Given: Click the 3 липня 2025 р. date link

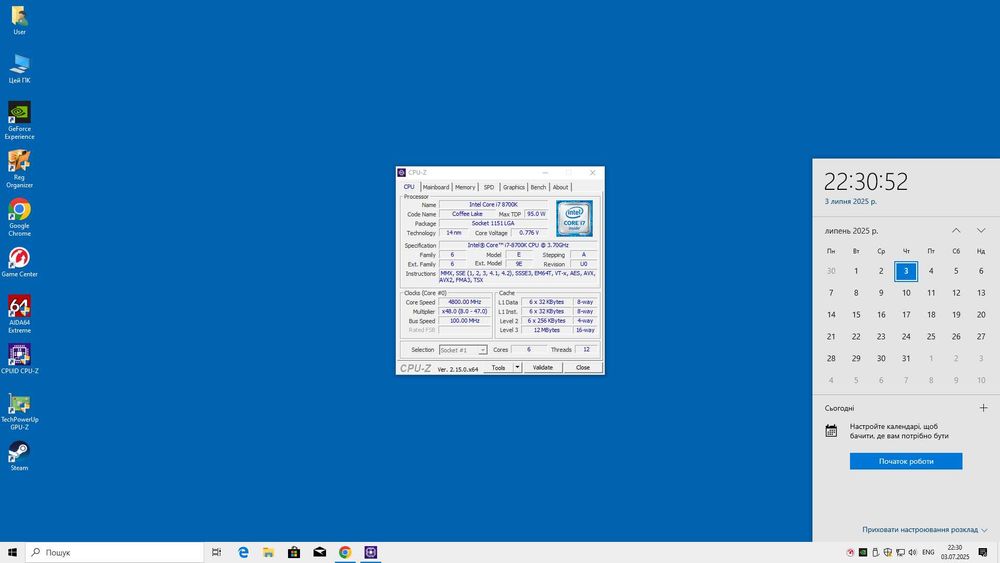Looking at the screenshot, I should tap(850, 201).
